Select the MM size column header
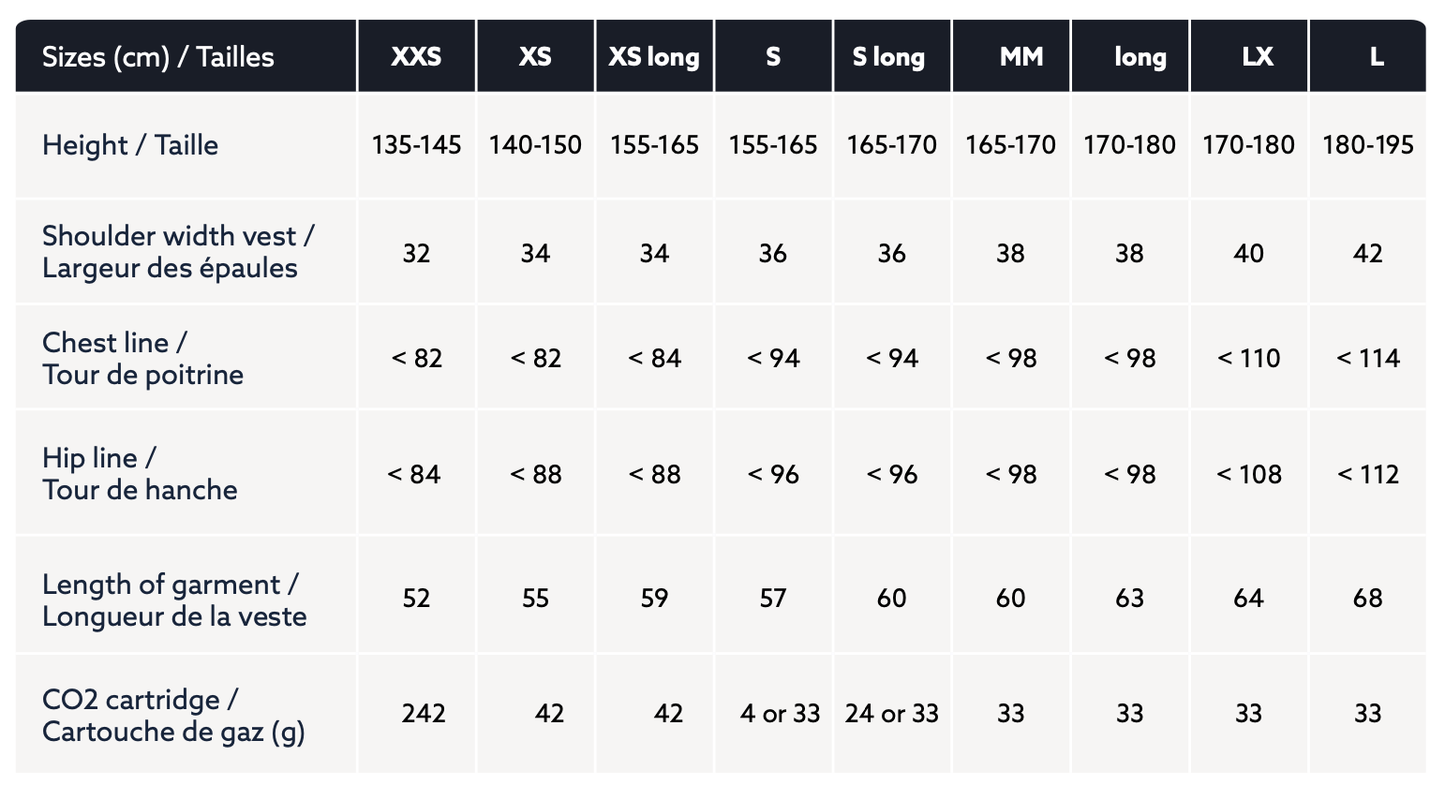The height and width of the screenshot is (785, 1445). [x=1021, y=57]
